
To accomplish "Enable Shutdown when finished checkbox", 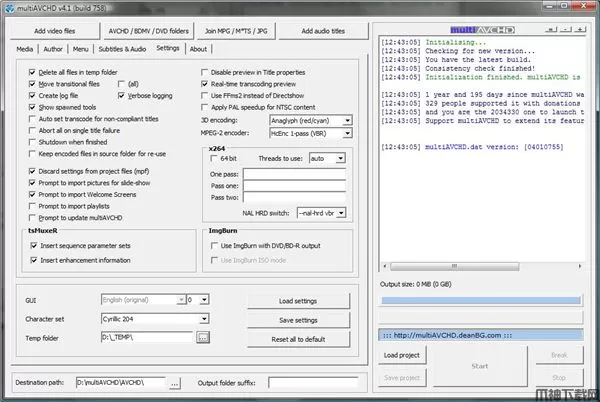I will (x=33, y=141).
